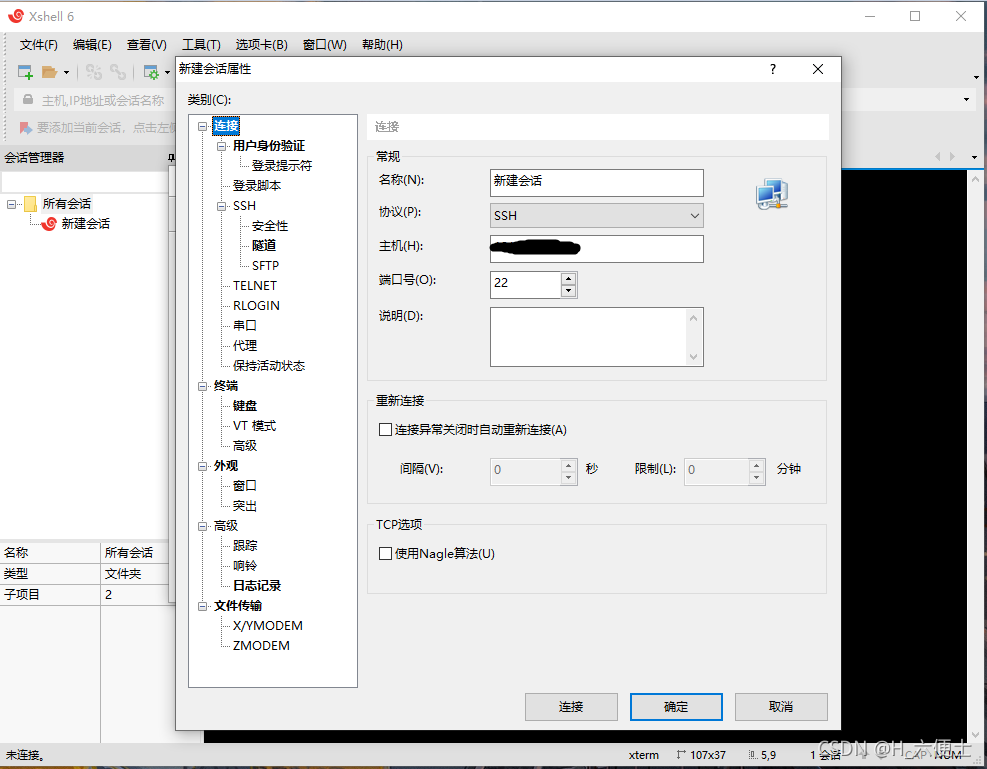Open the 工具(T) menu
The image size is (987, 769).
coord(201,45)
